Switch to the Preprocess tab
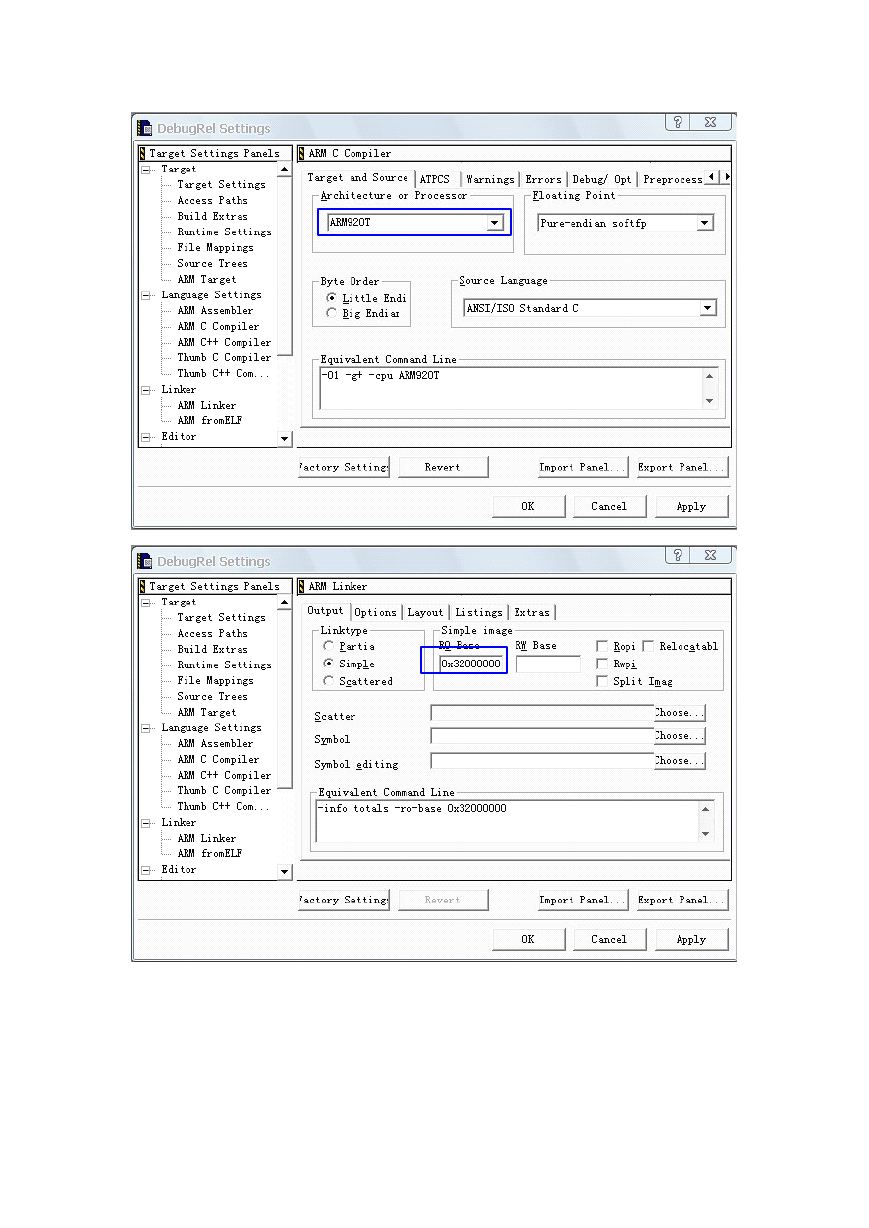 [672, 179]
